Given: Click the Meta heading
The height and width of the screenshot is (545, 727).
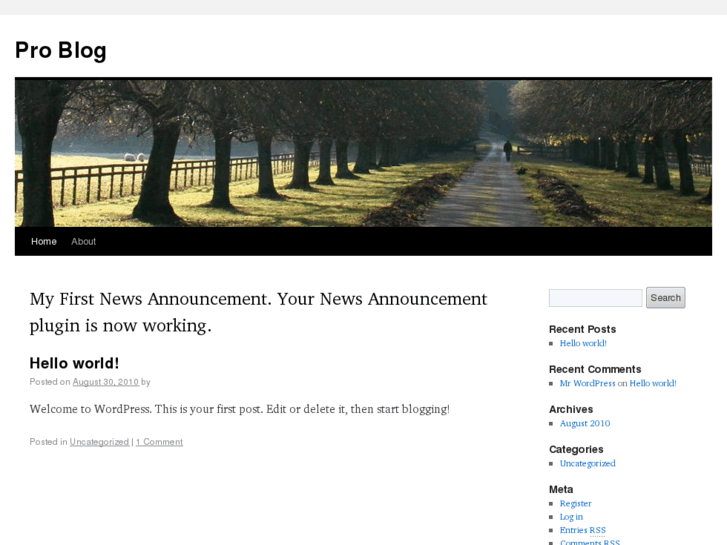Looking at the screenshot, I should tap(561, 489).
